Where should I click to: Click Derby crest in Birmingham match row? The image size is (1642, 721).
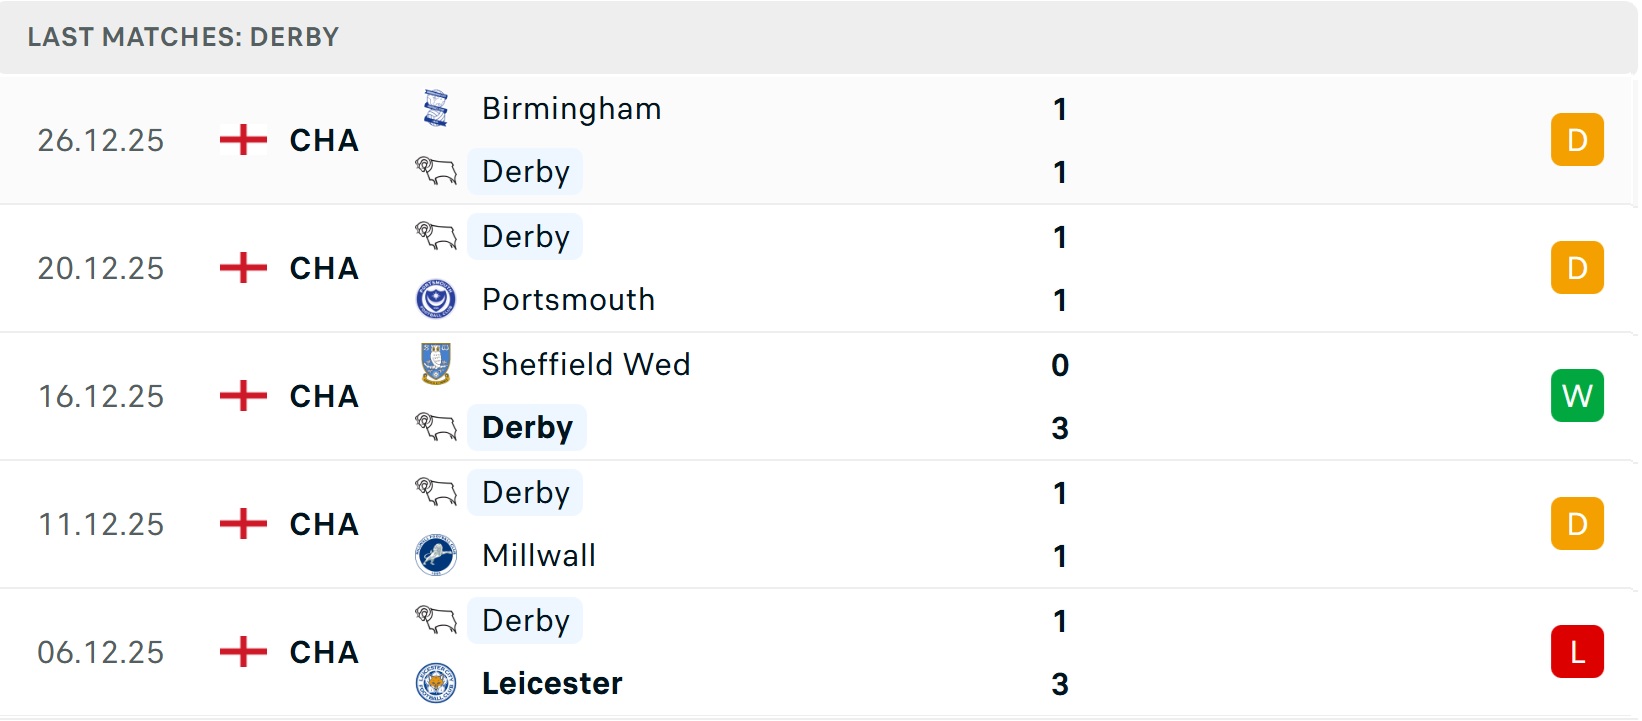click(x=436, y=171)
